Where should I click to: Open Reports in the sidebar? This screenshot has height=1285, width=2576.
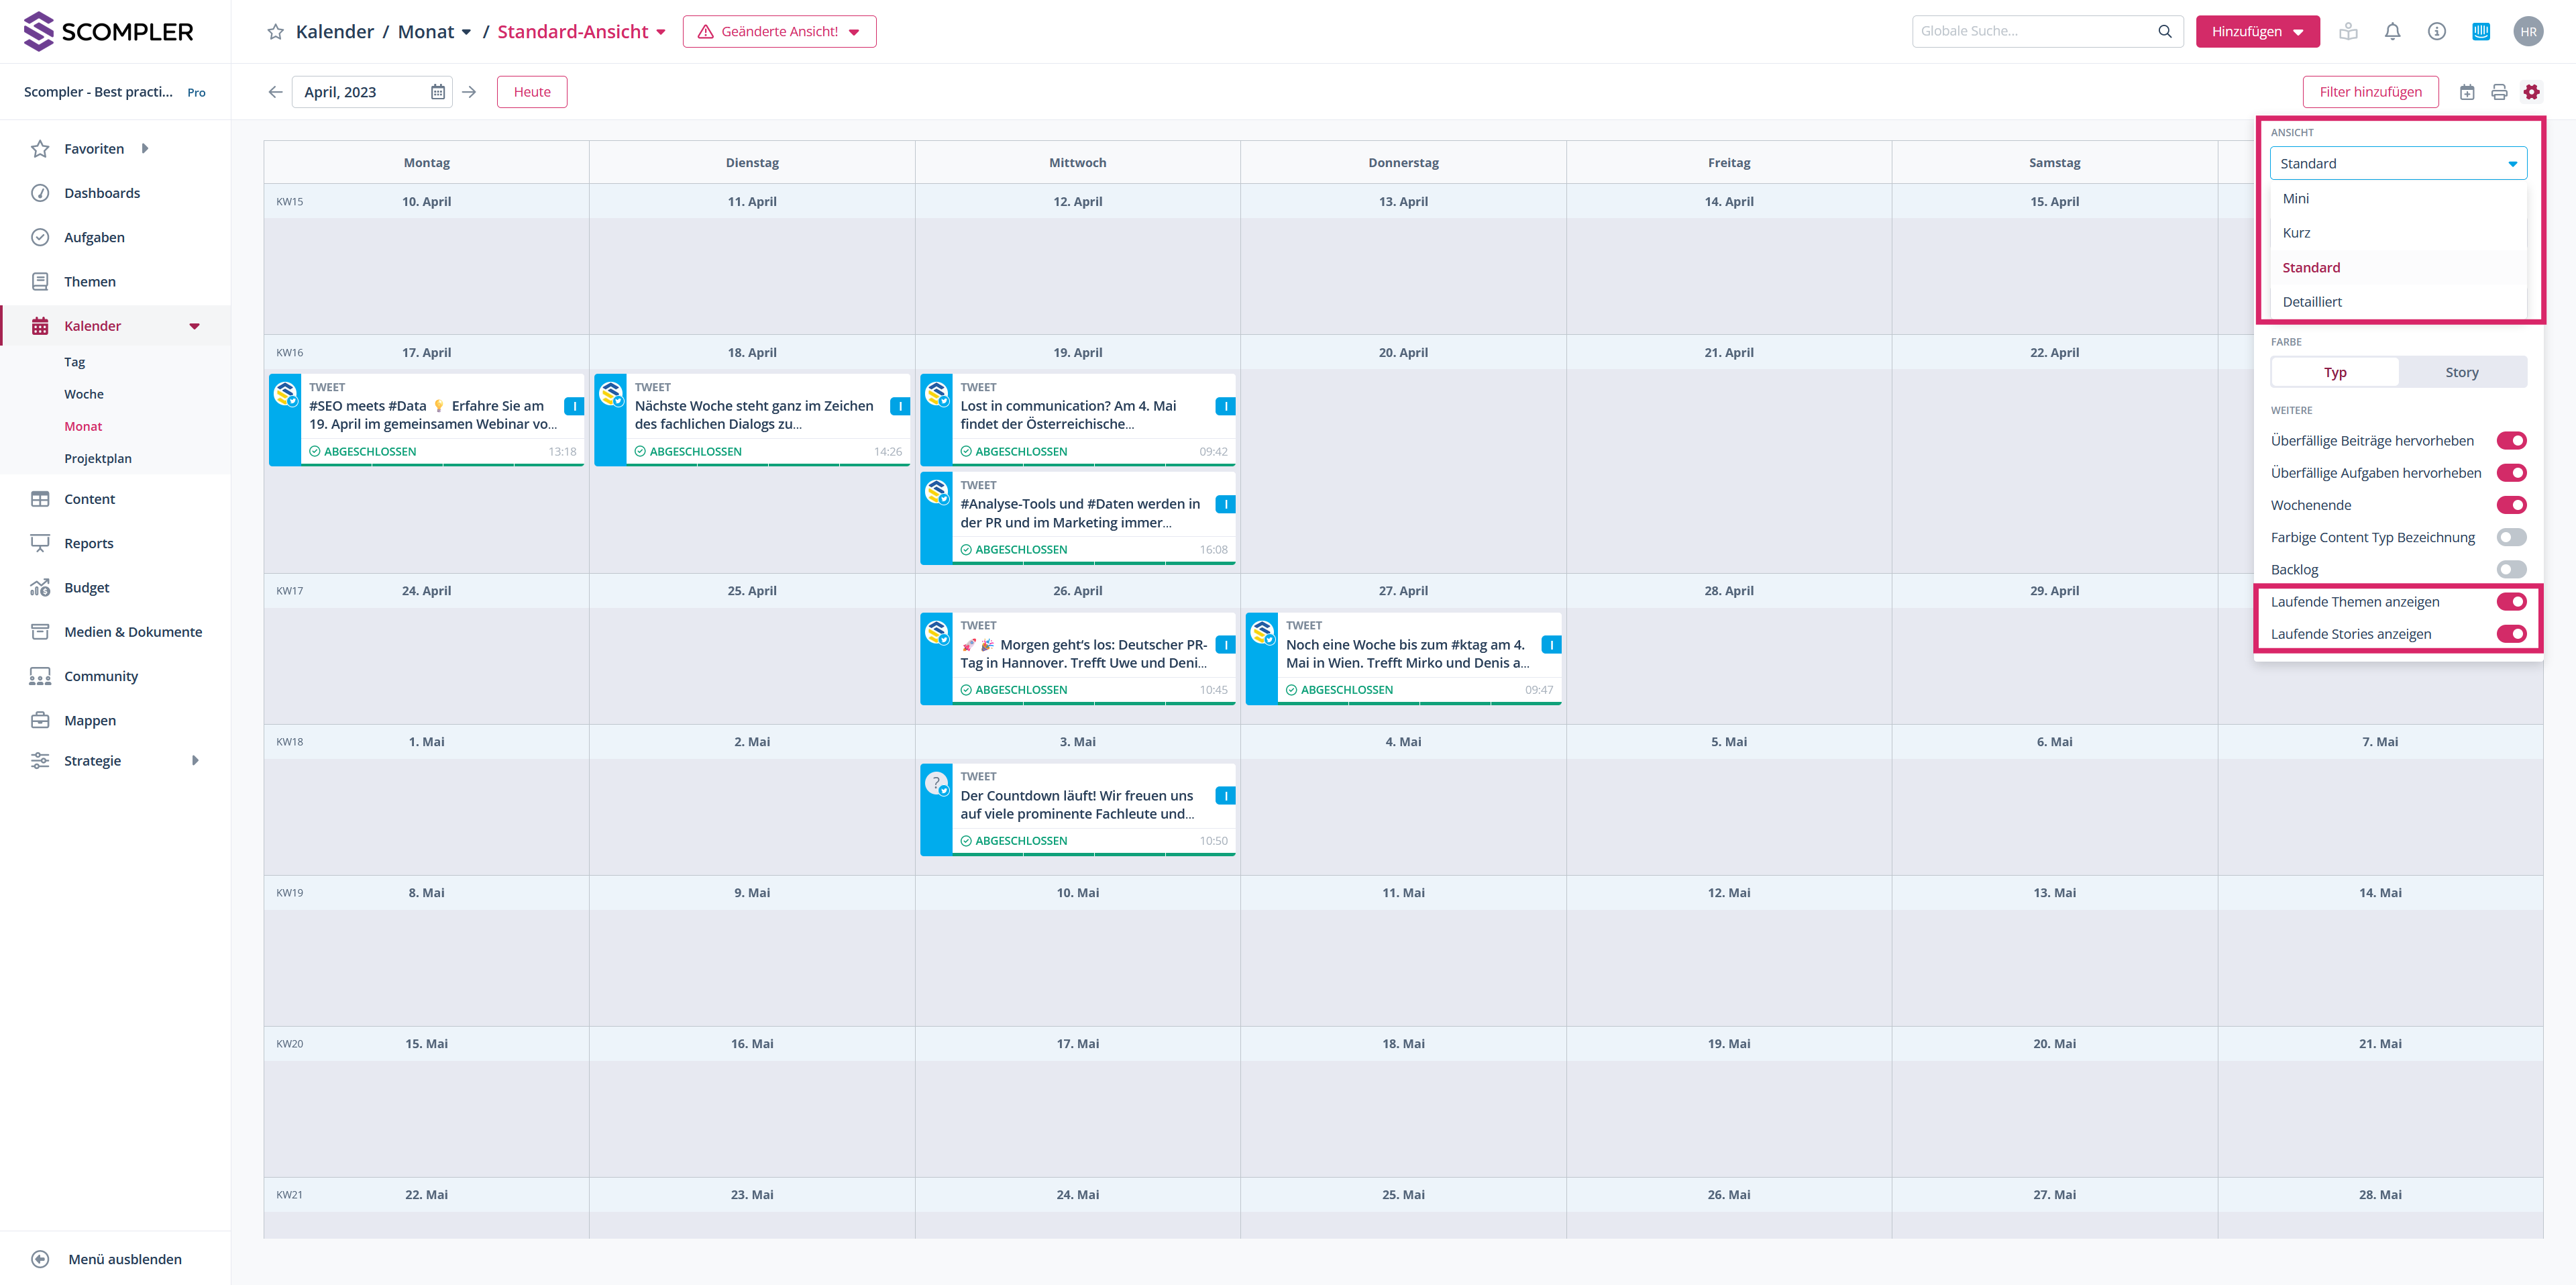point(89,543)
